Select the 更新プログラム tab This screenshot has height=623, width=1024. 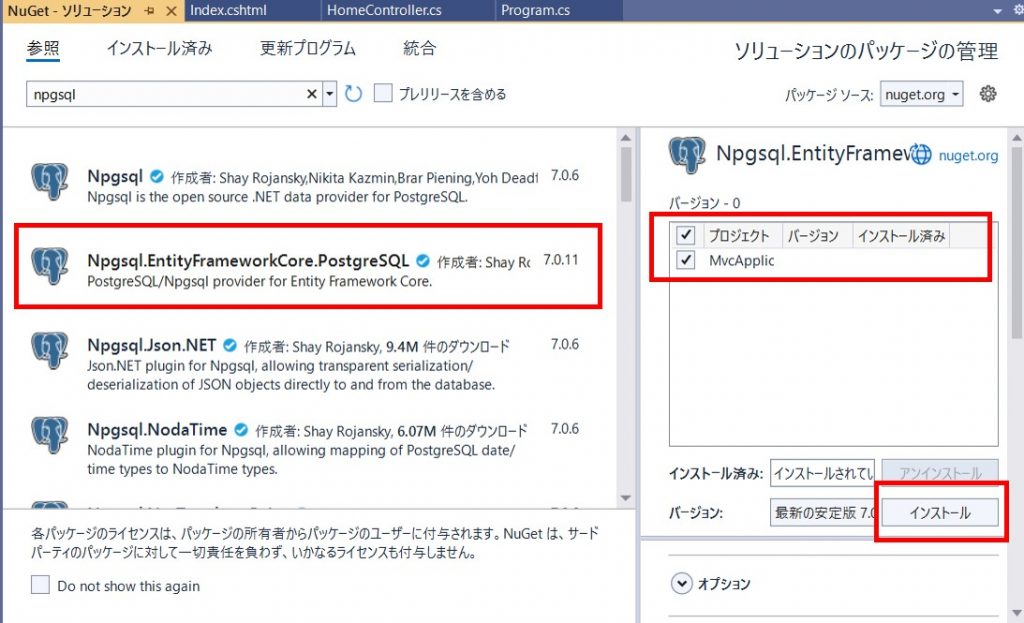tap(308, 48)
